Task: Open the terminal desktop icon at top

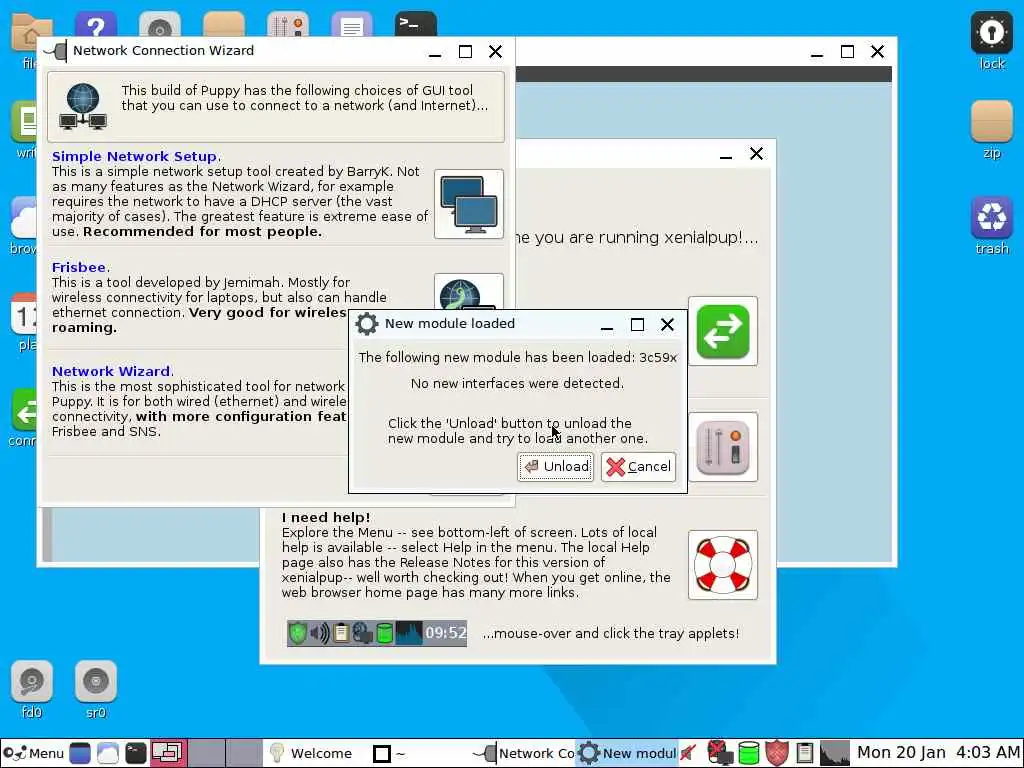Action: pyautogui.click(x=416, y=25)
